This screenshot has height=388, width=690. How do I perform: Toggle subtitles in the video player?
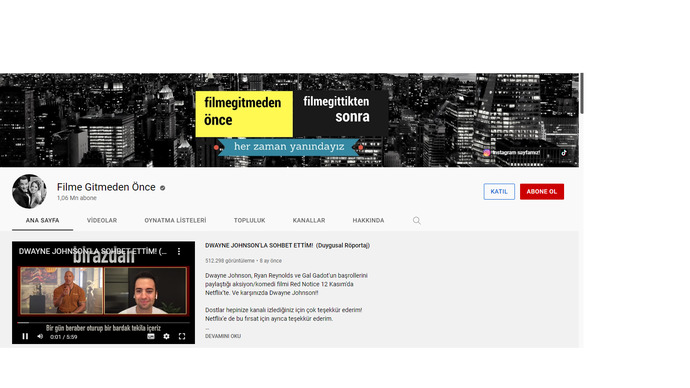pyautogui.click(x=151, y=337)
